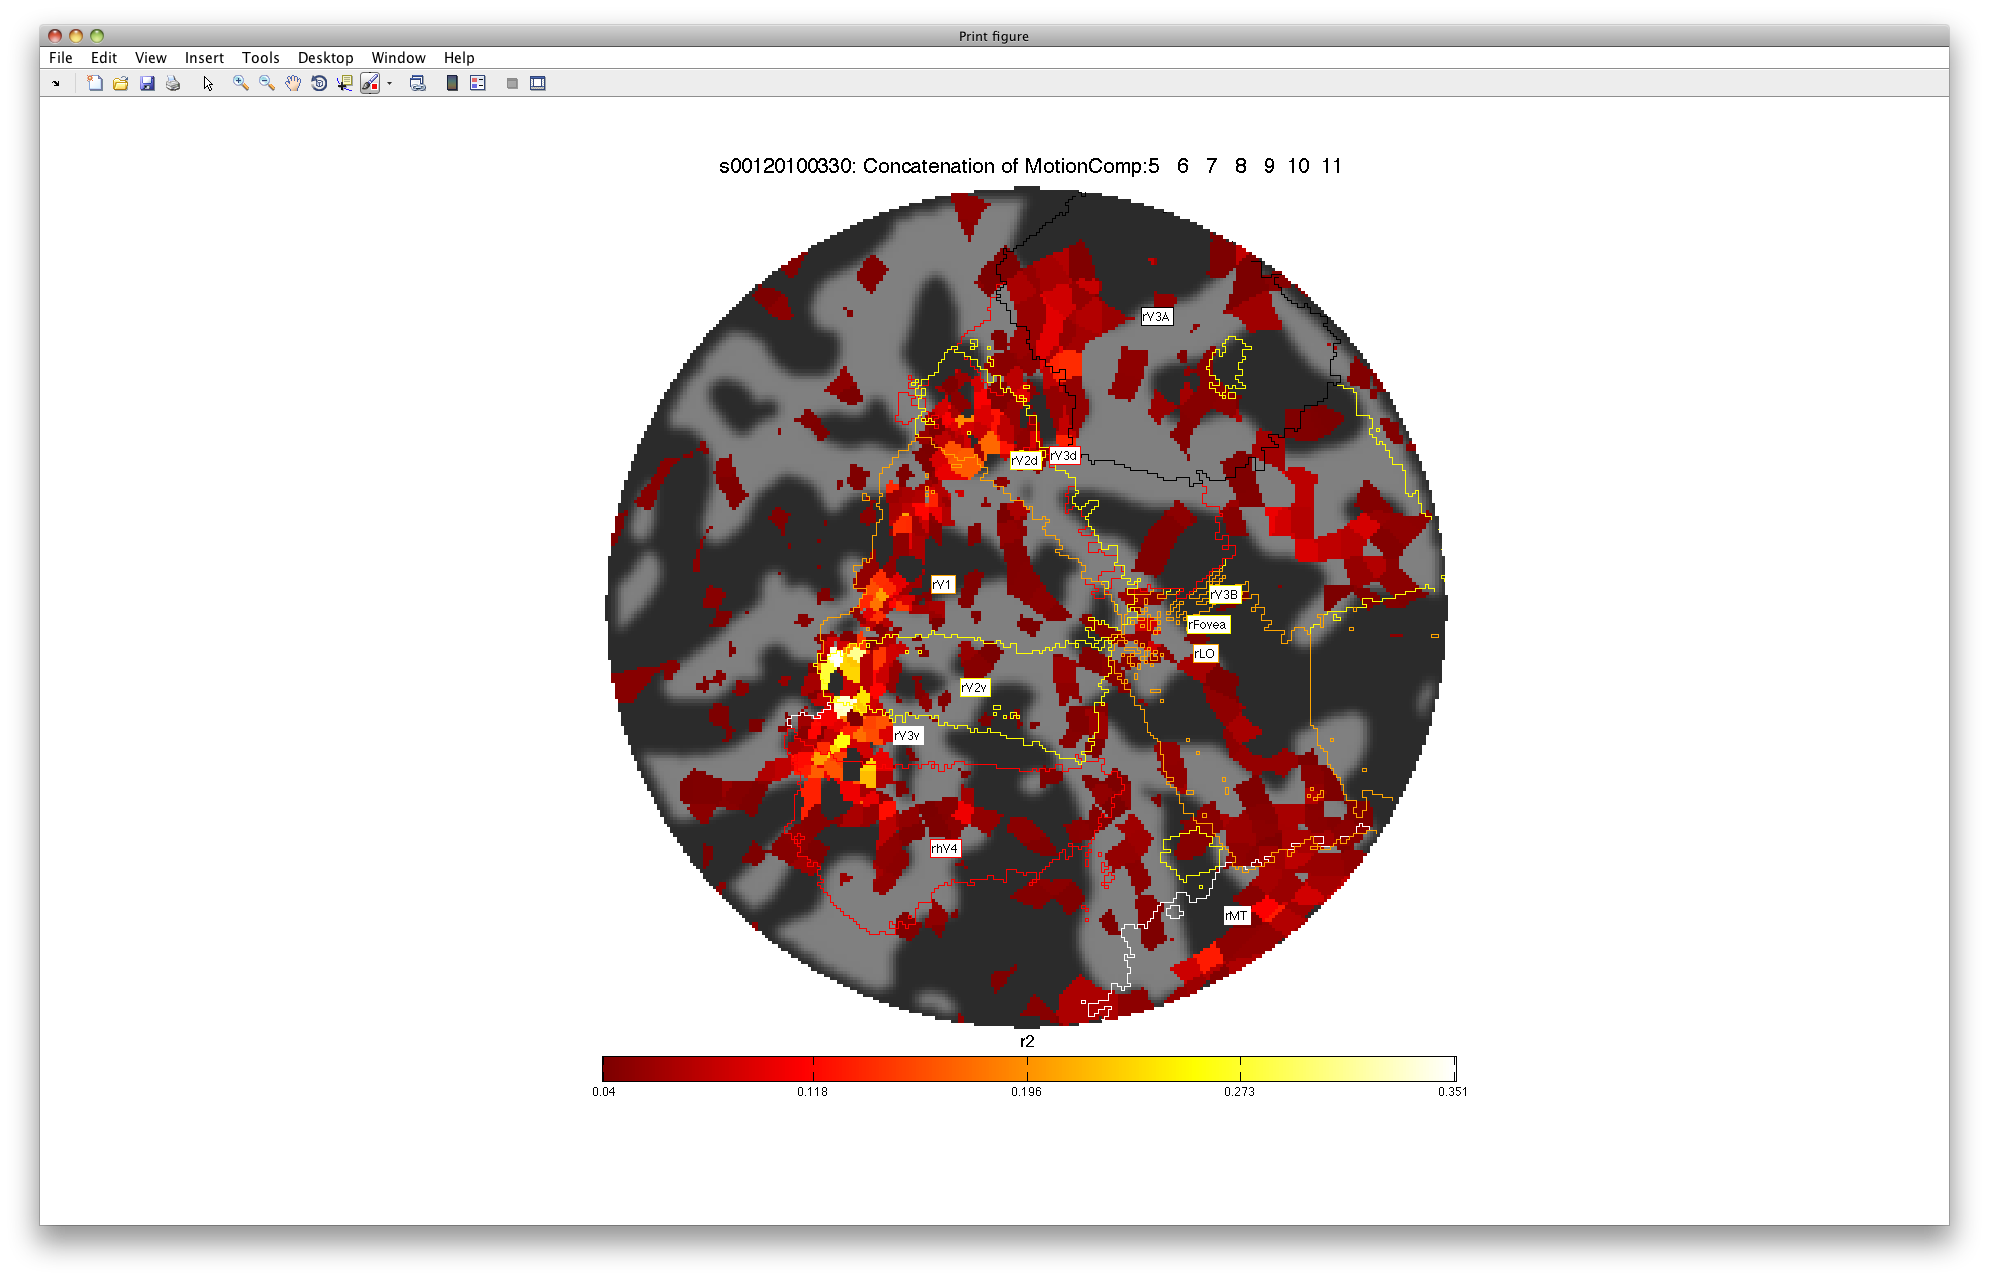The width and height of the screenshot is (1989, 1280).
Task: Save the figure with the floppy disk icon
Action: (147, 83)
